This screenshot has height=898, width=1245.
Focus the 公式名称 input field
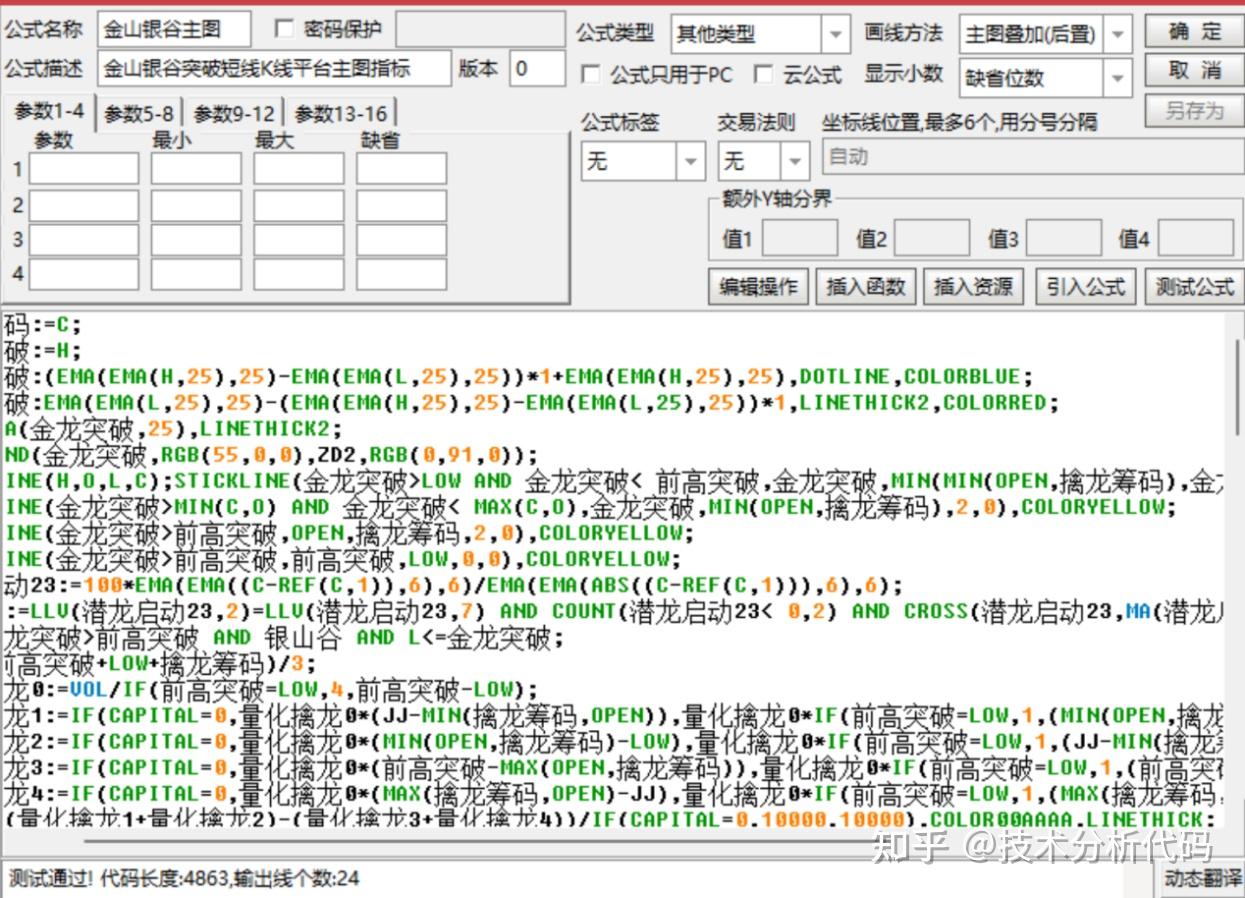pyautogui.click(x=174, y=29)
